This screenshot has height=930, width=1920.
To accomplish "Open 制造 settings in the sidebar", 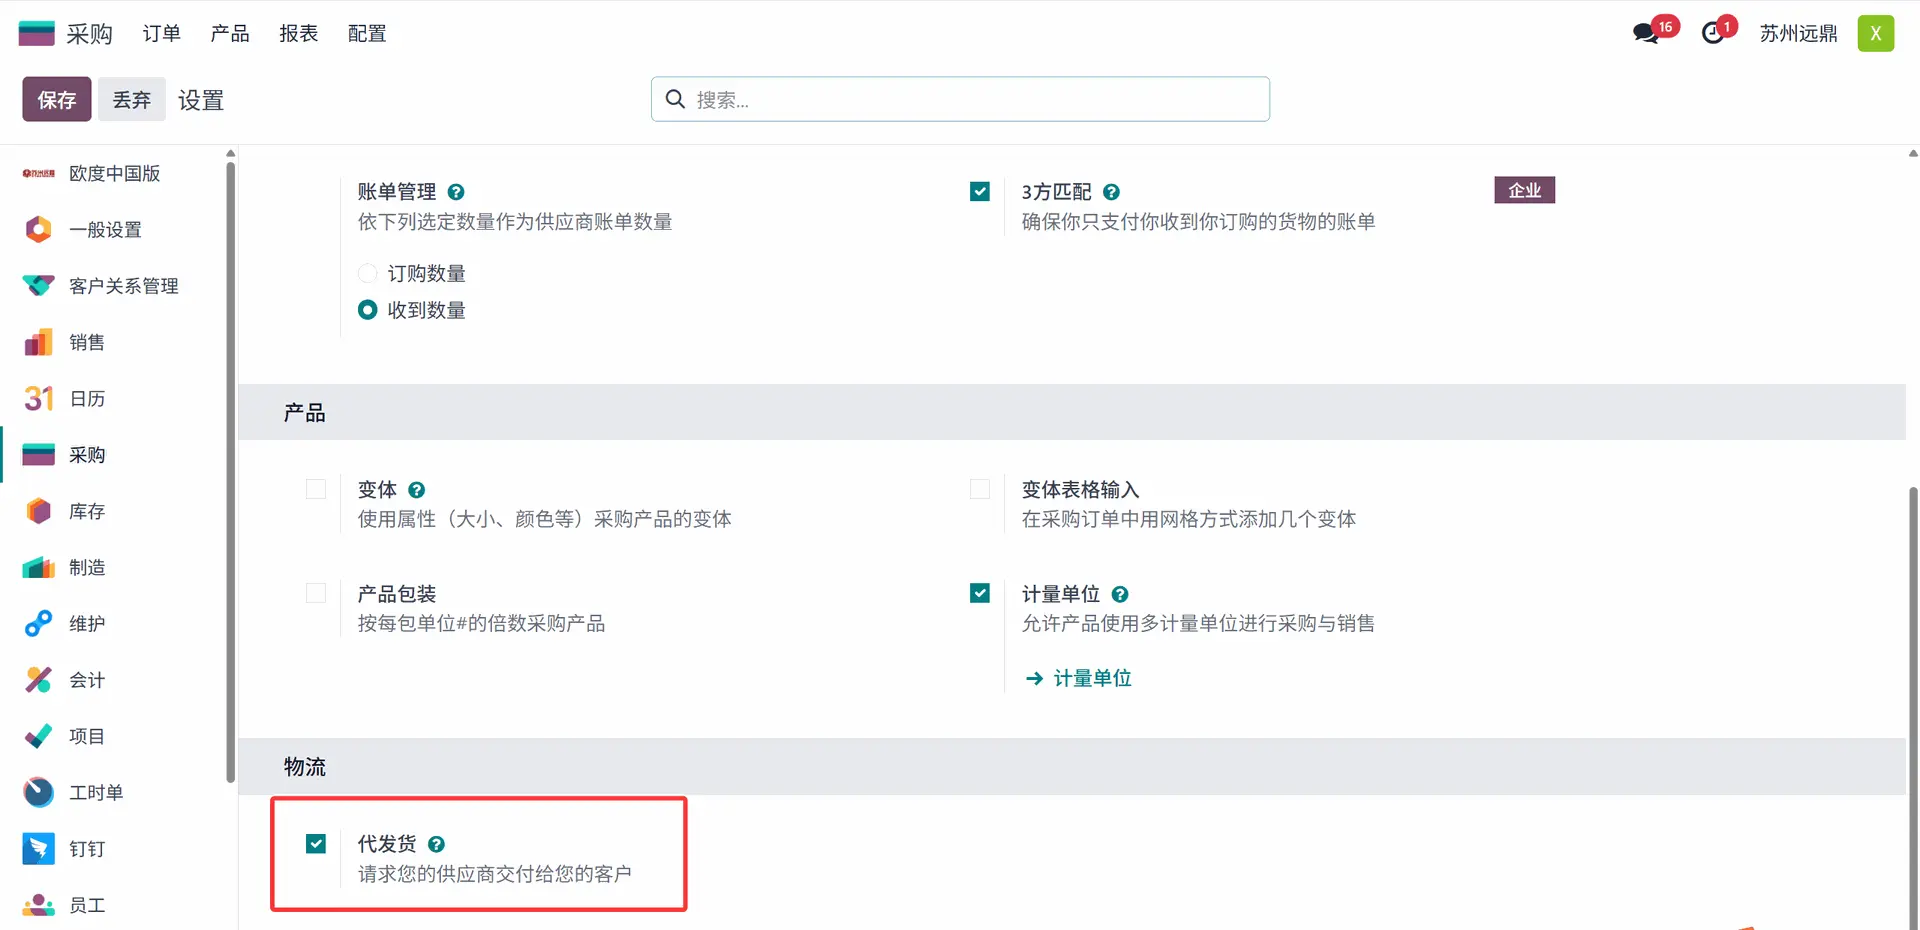I will click(x=87, y=568).
